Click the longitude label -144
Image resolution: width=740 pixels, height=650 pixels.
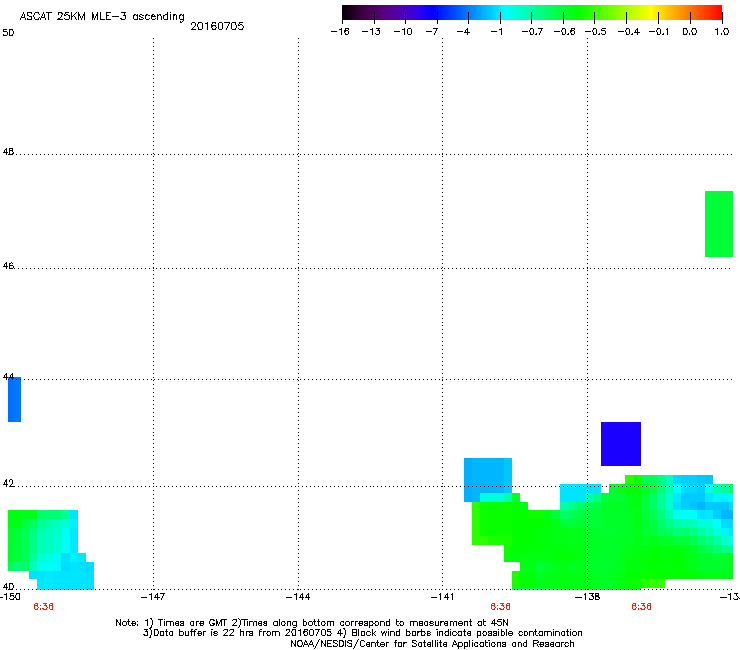(298, 597)
